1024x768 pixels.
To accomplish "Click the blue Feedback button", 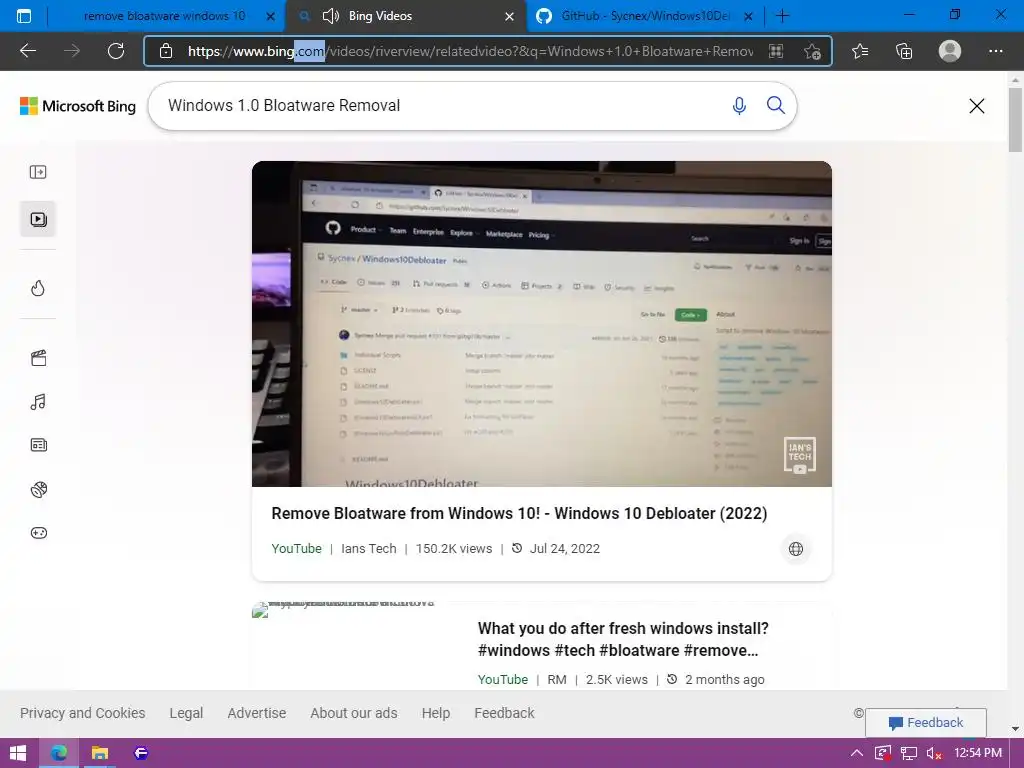I will (x=925, y=722).
